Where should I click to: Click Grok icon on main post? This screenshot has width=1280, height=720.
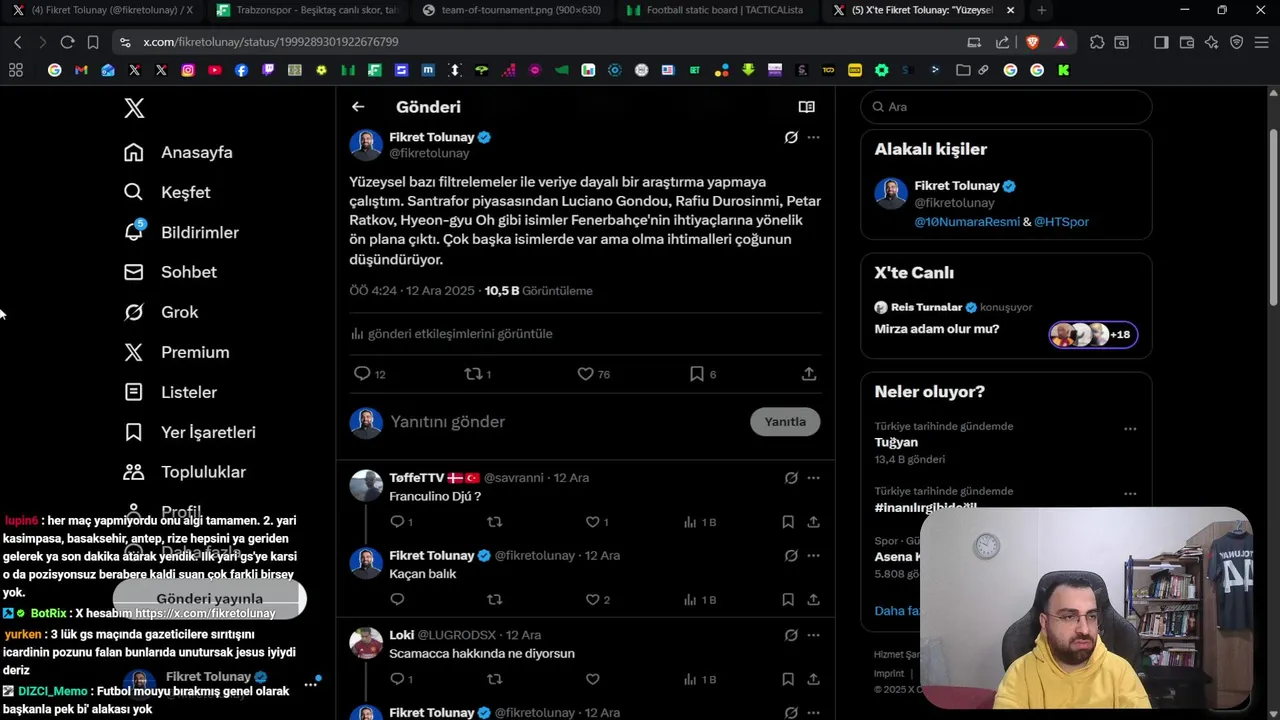pyautogui.click(x=791, y=137)
